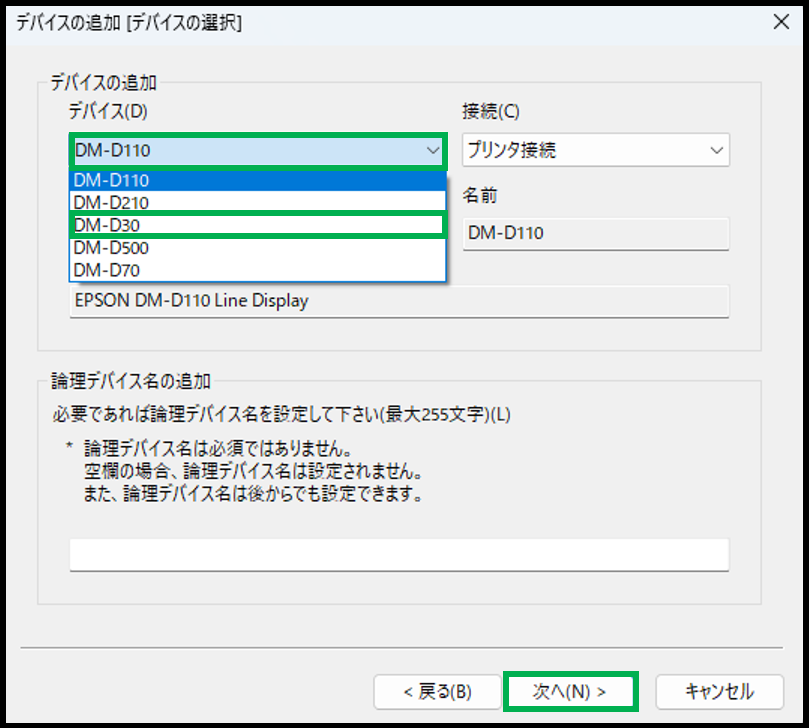
Task: Select DM-D110 in the open device list
Action: coord(257,181)
